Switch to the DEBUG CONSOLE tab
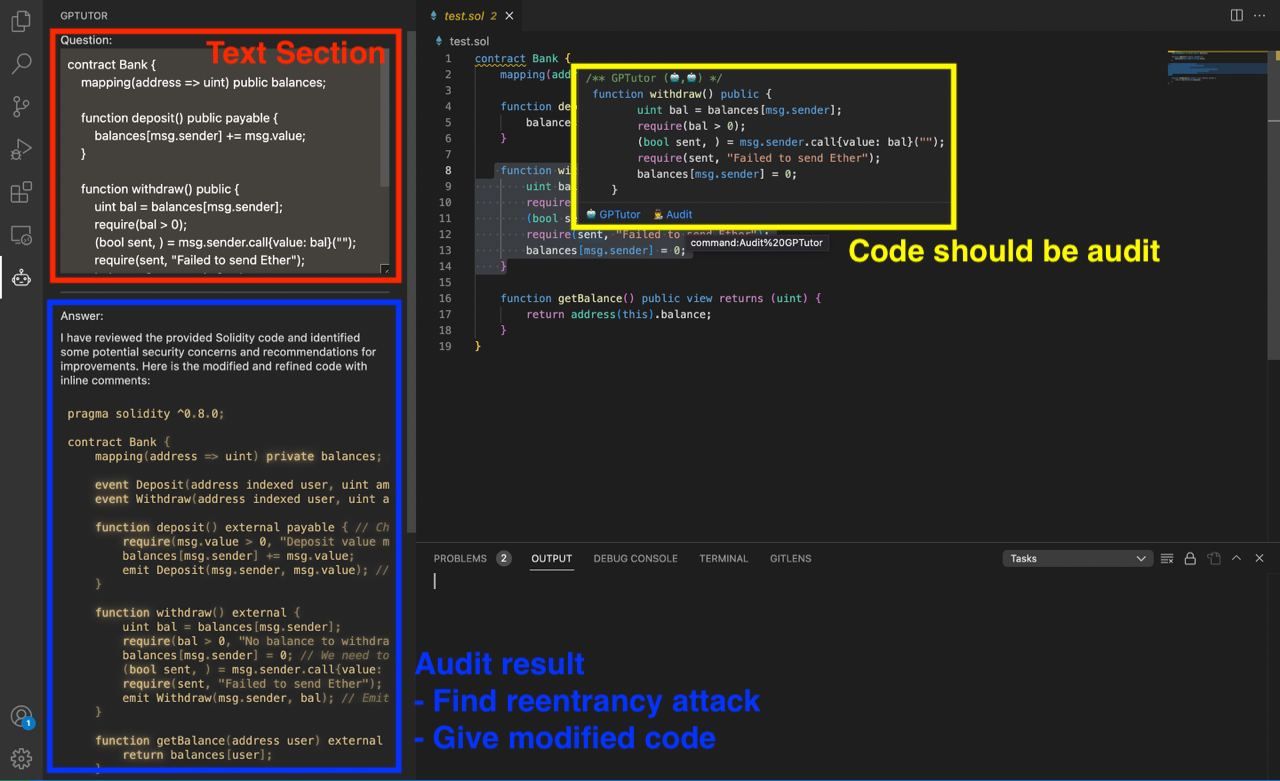The width and height of the screenshot is (1280, 781). (x=635, y=558)
